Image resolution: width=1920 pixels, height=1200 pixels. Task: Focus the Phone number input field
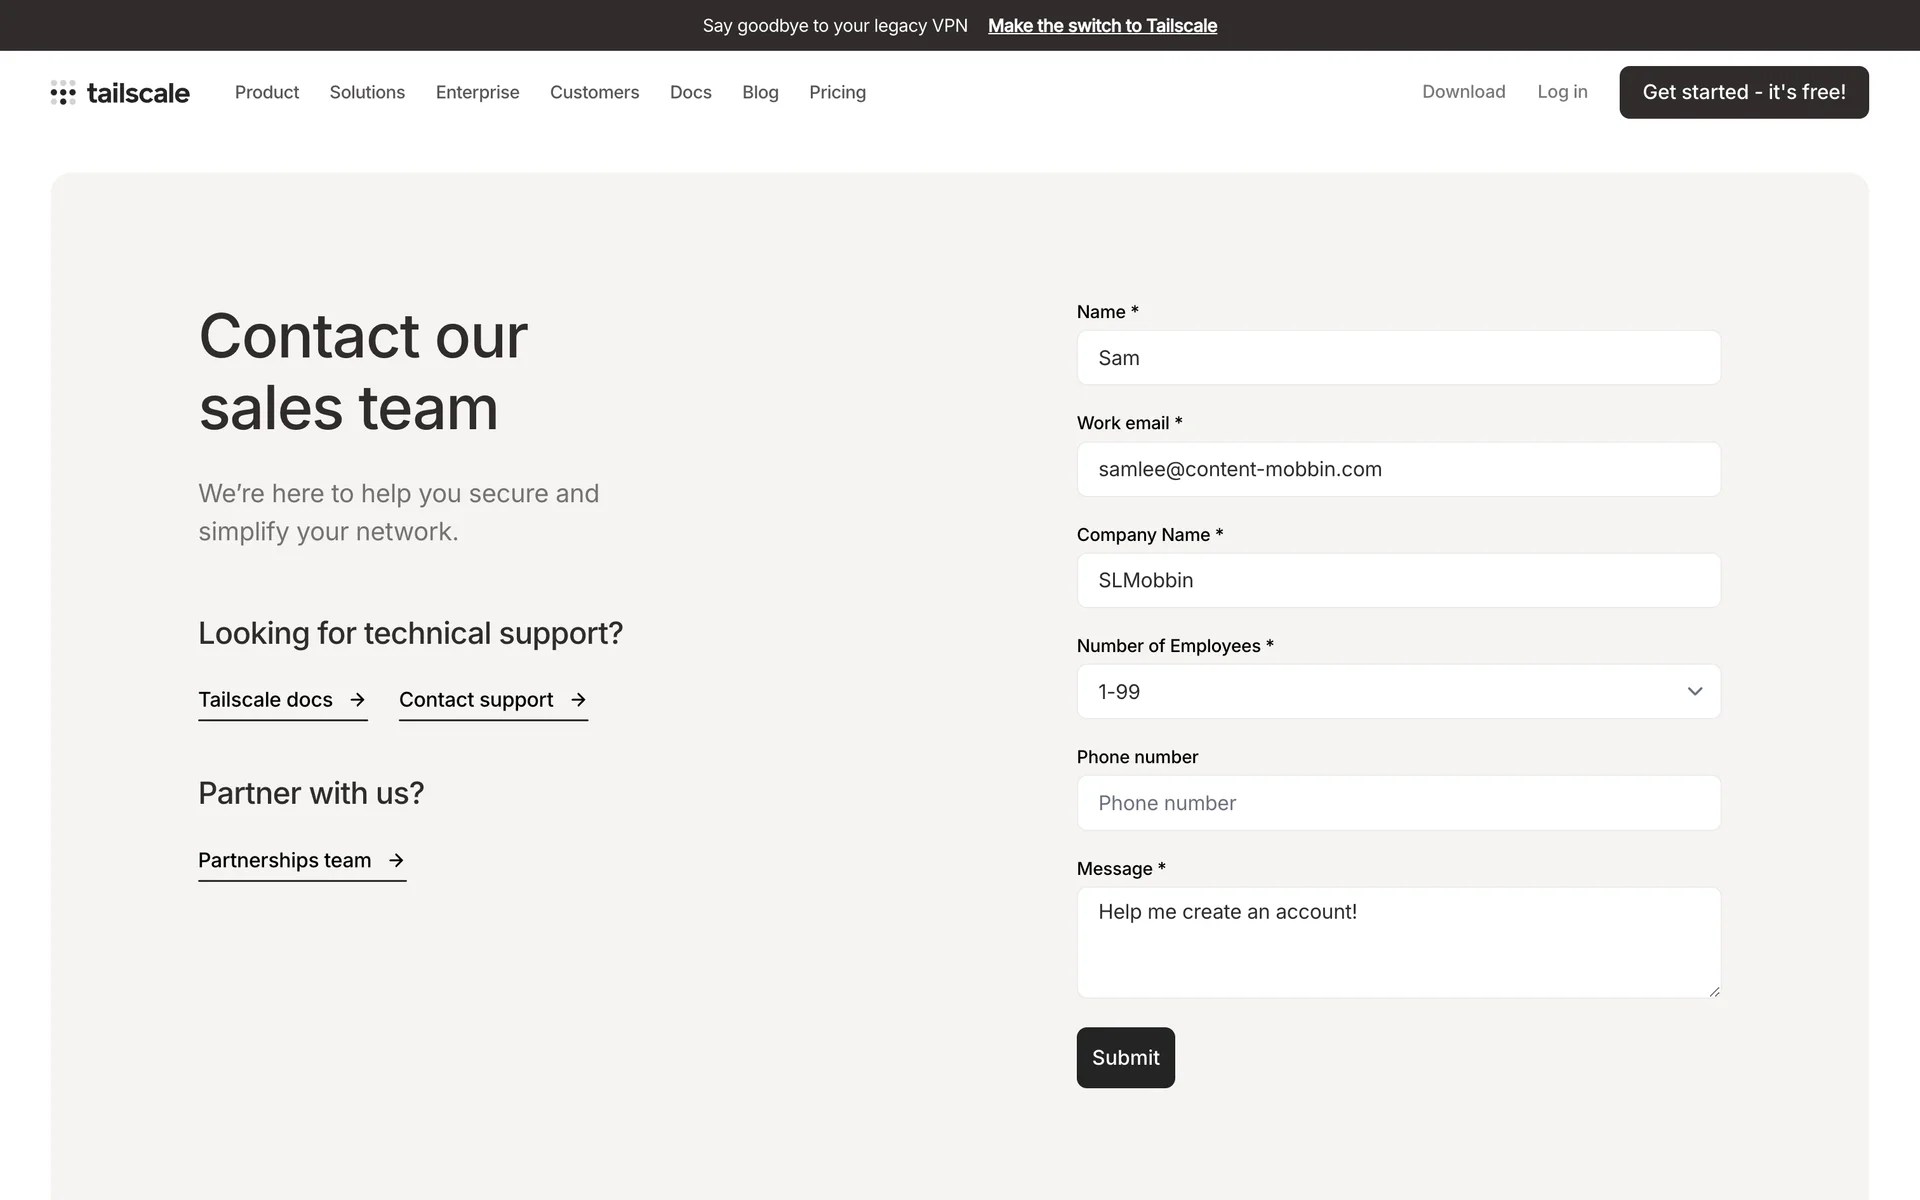coord(1398,803)
